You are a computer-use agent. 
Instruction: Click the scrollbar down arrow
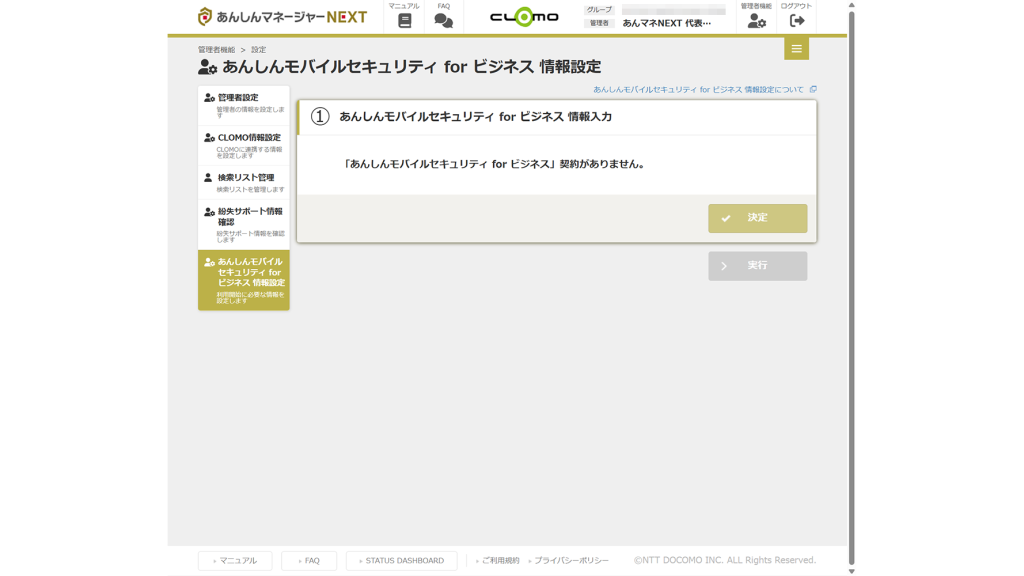pyautogui.click(x=851, y=571)
